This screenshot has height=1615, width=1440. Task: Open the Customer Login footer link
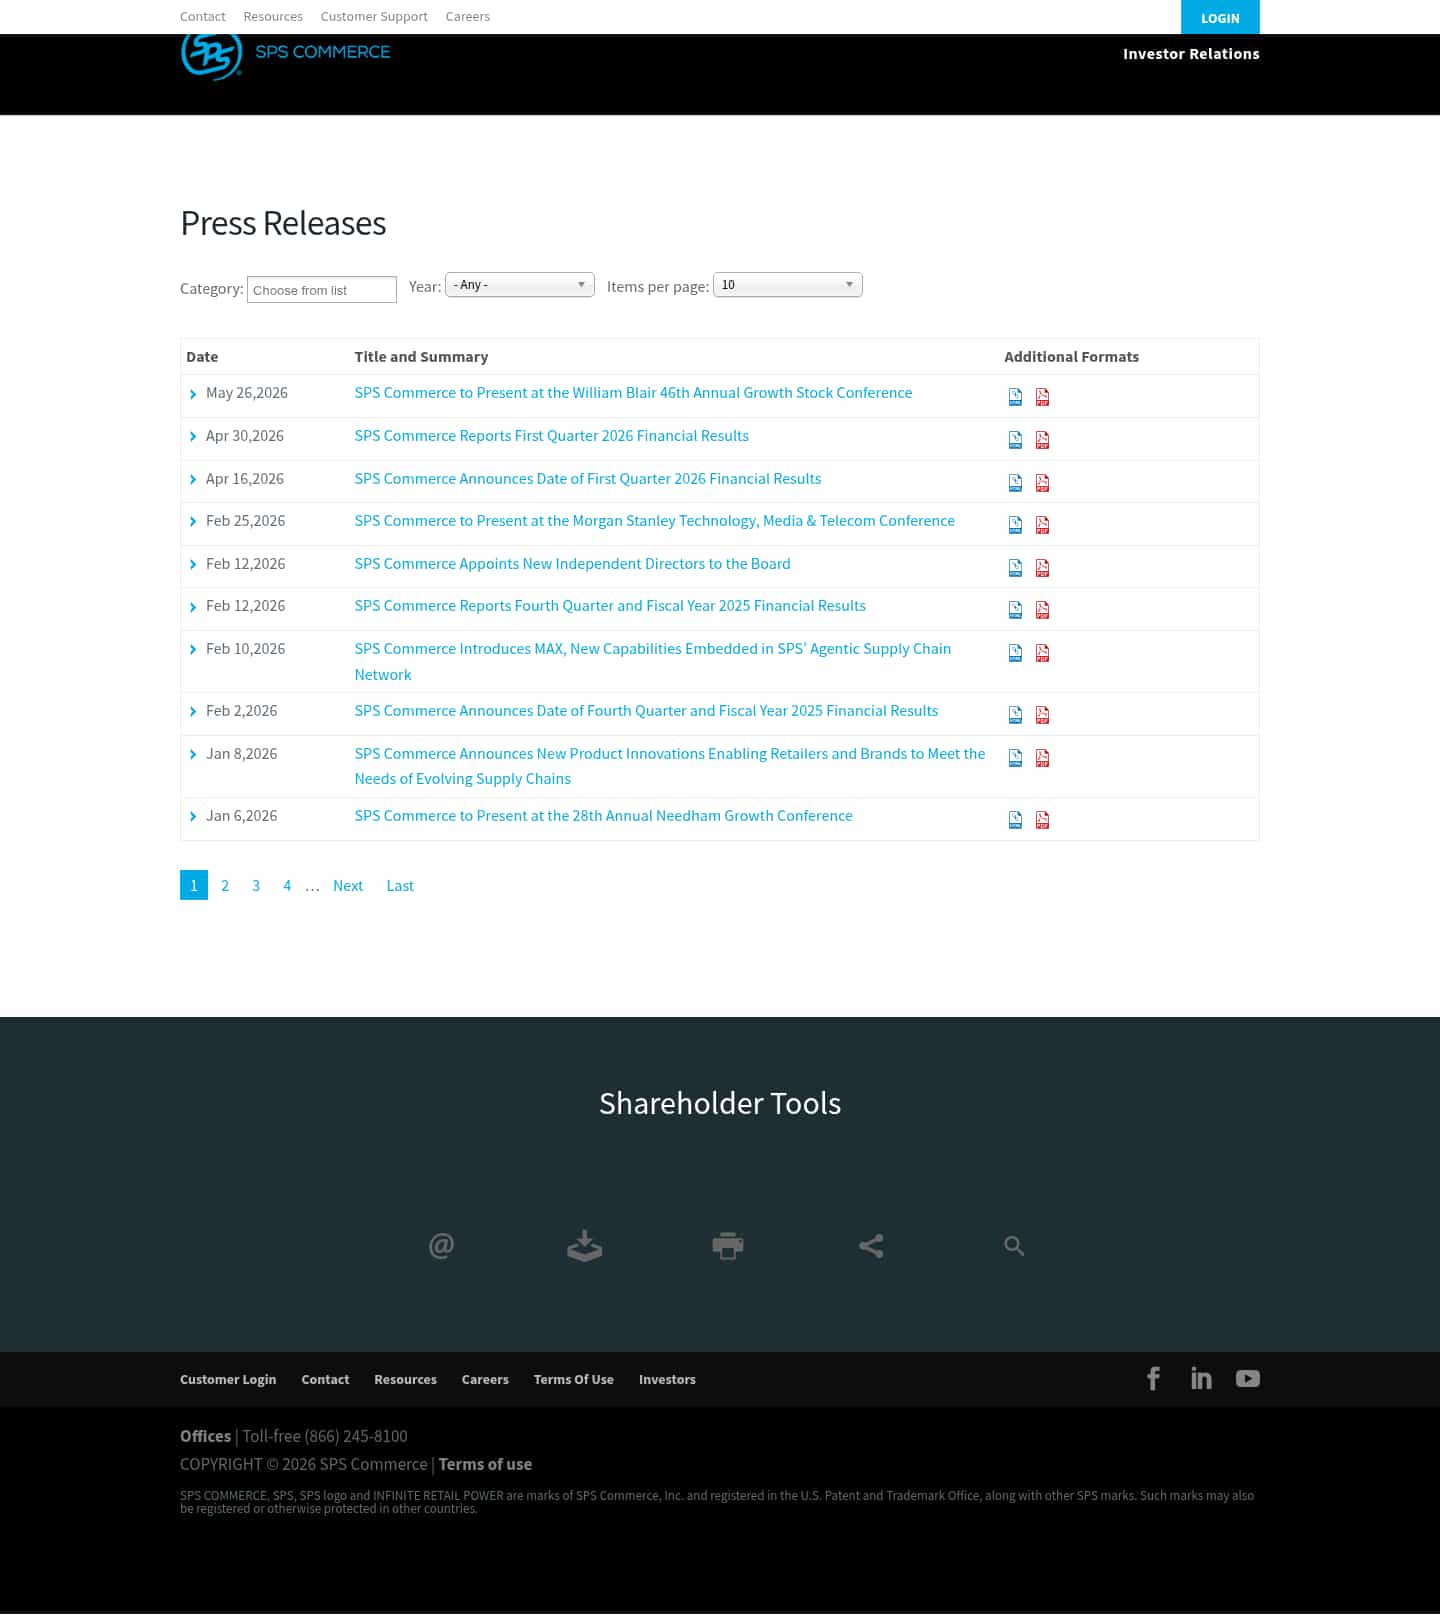pyautogui.click(x=228, y=1380)
